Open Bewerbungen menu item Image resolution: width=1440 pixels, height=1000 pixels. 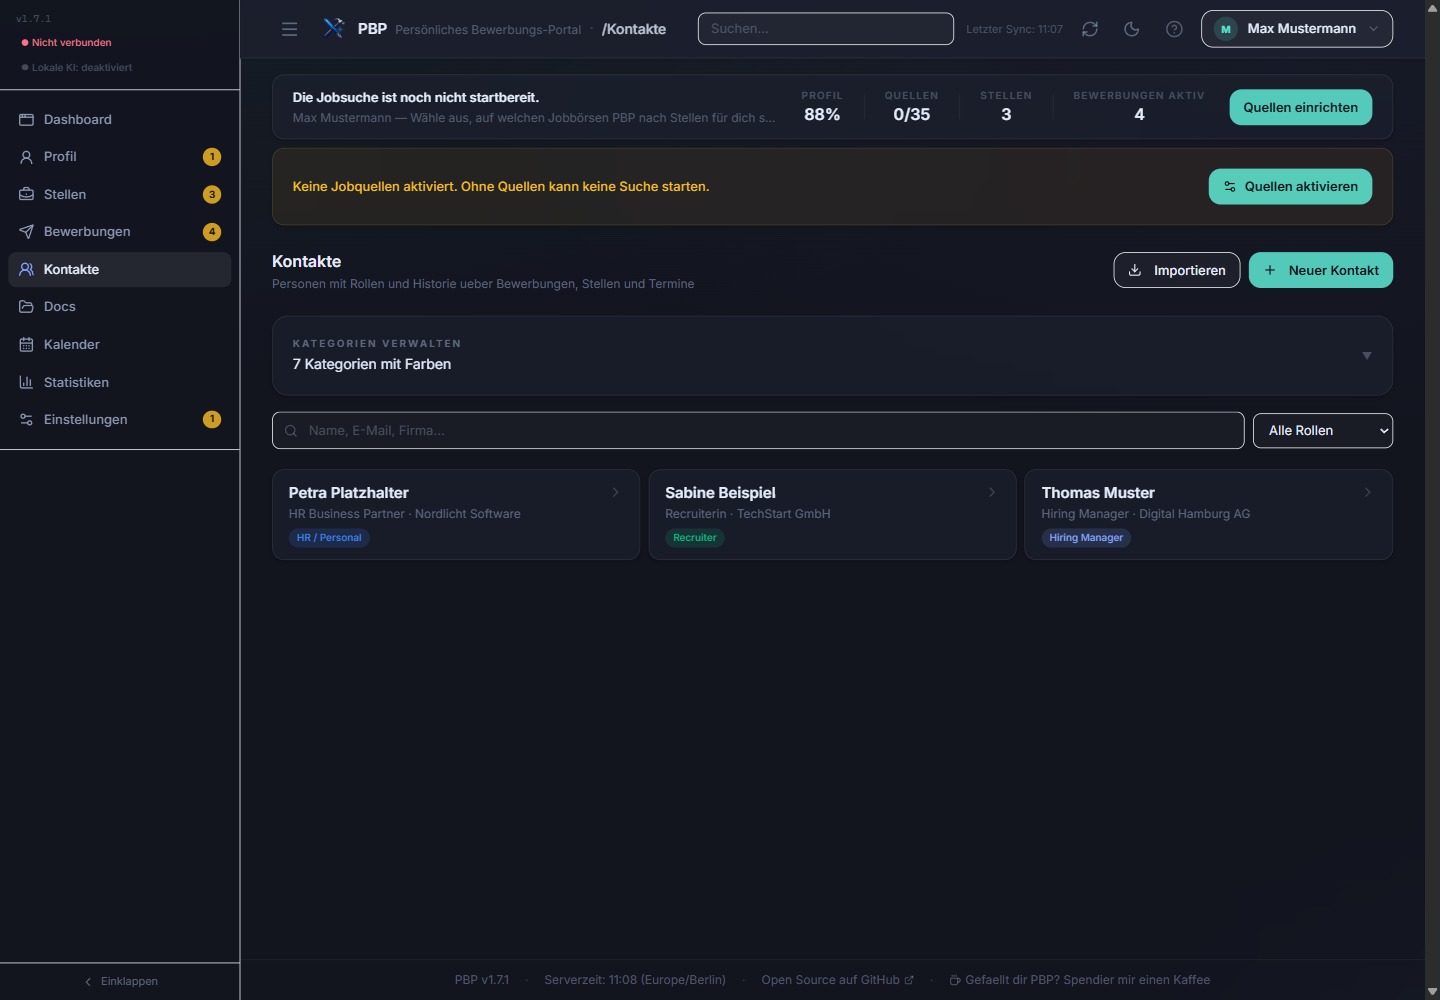120,232
